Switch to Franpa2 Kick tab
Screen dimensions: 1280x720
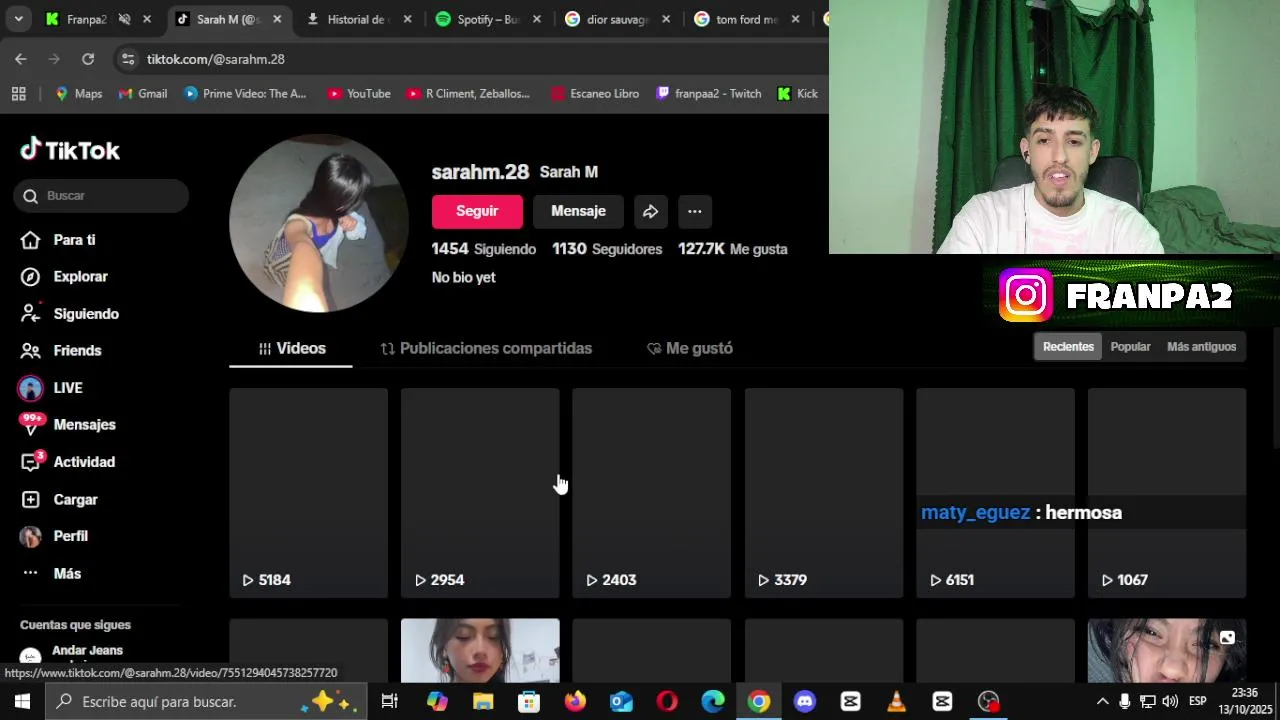85,19
